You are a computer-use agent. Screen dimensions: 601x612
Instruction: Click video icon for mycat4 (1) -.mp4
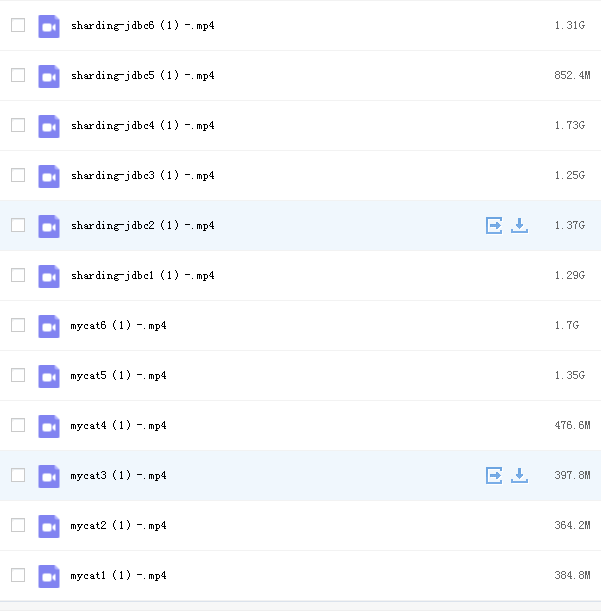tap(49, 426)
